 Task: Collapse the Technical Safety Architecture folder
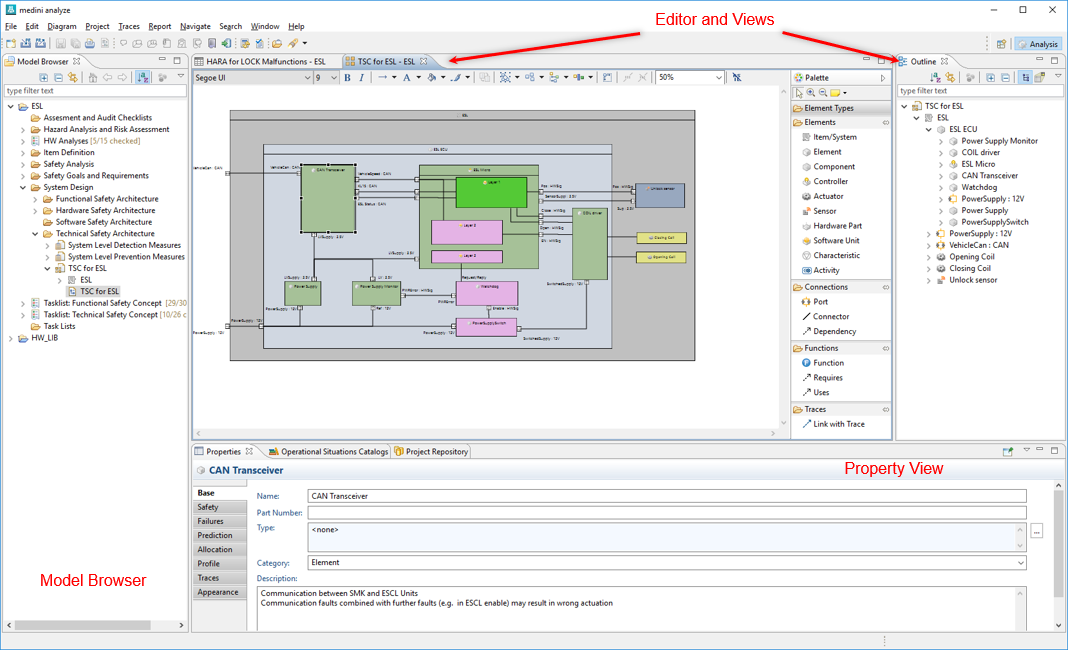pyautogui.click(x=36, y=234)
